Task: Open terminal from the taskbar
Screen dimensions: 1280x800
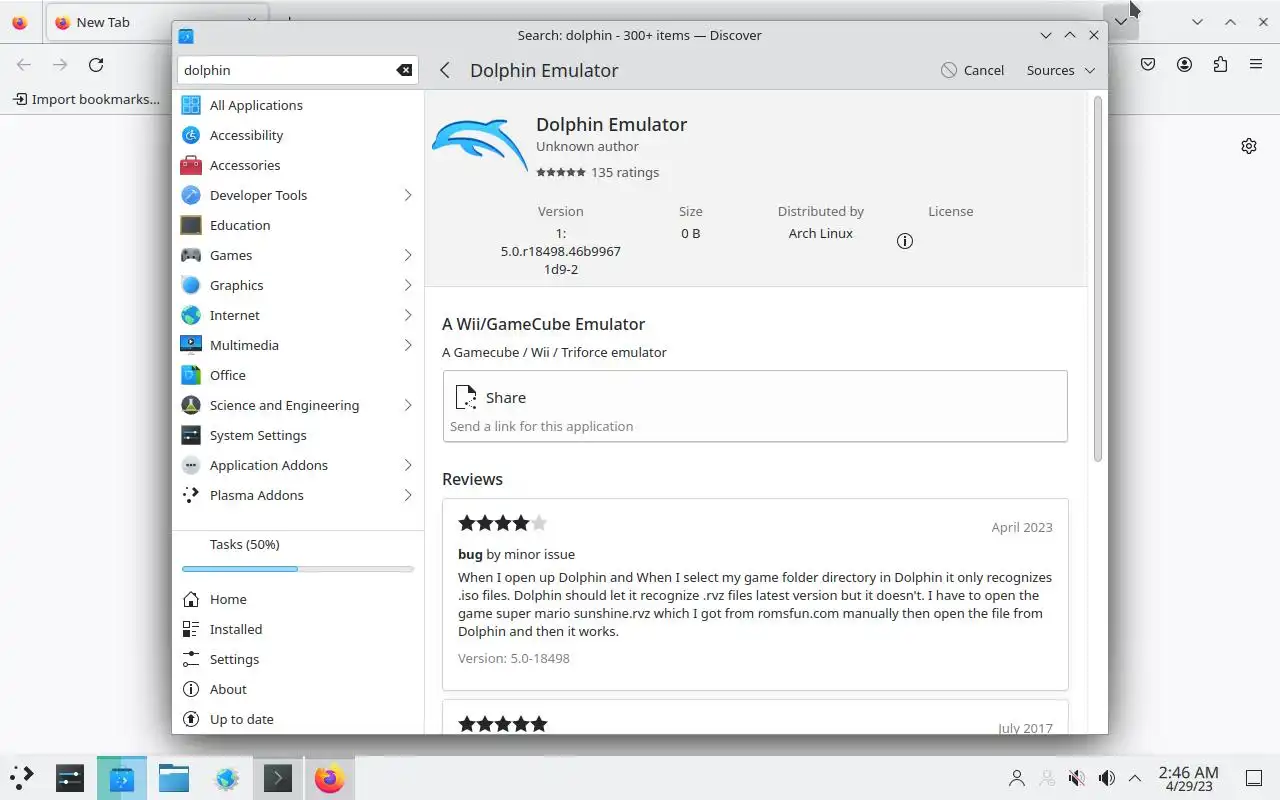Action: [x=277, y=778]
